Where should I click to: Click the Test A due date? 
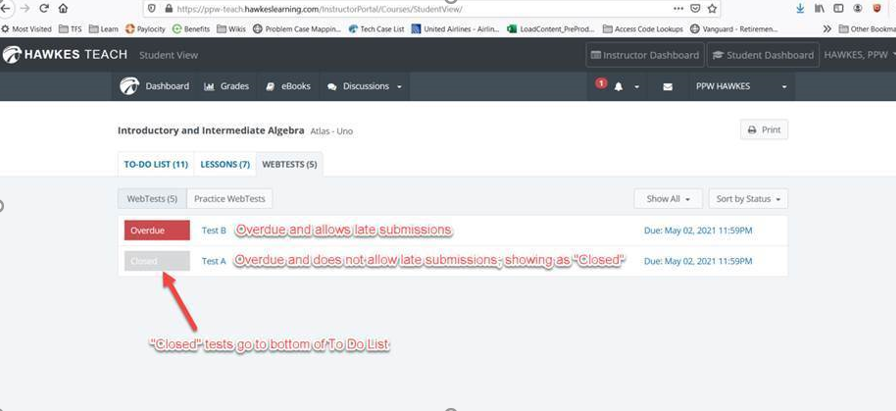click(x=698, y=261)
